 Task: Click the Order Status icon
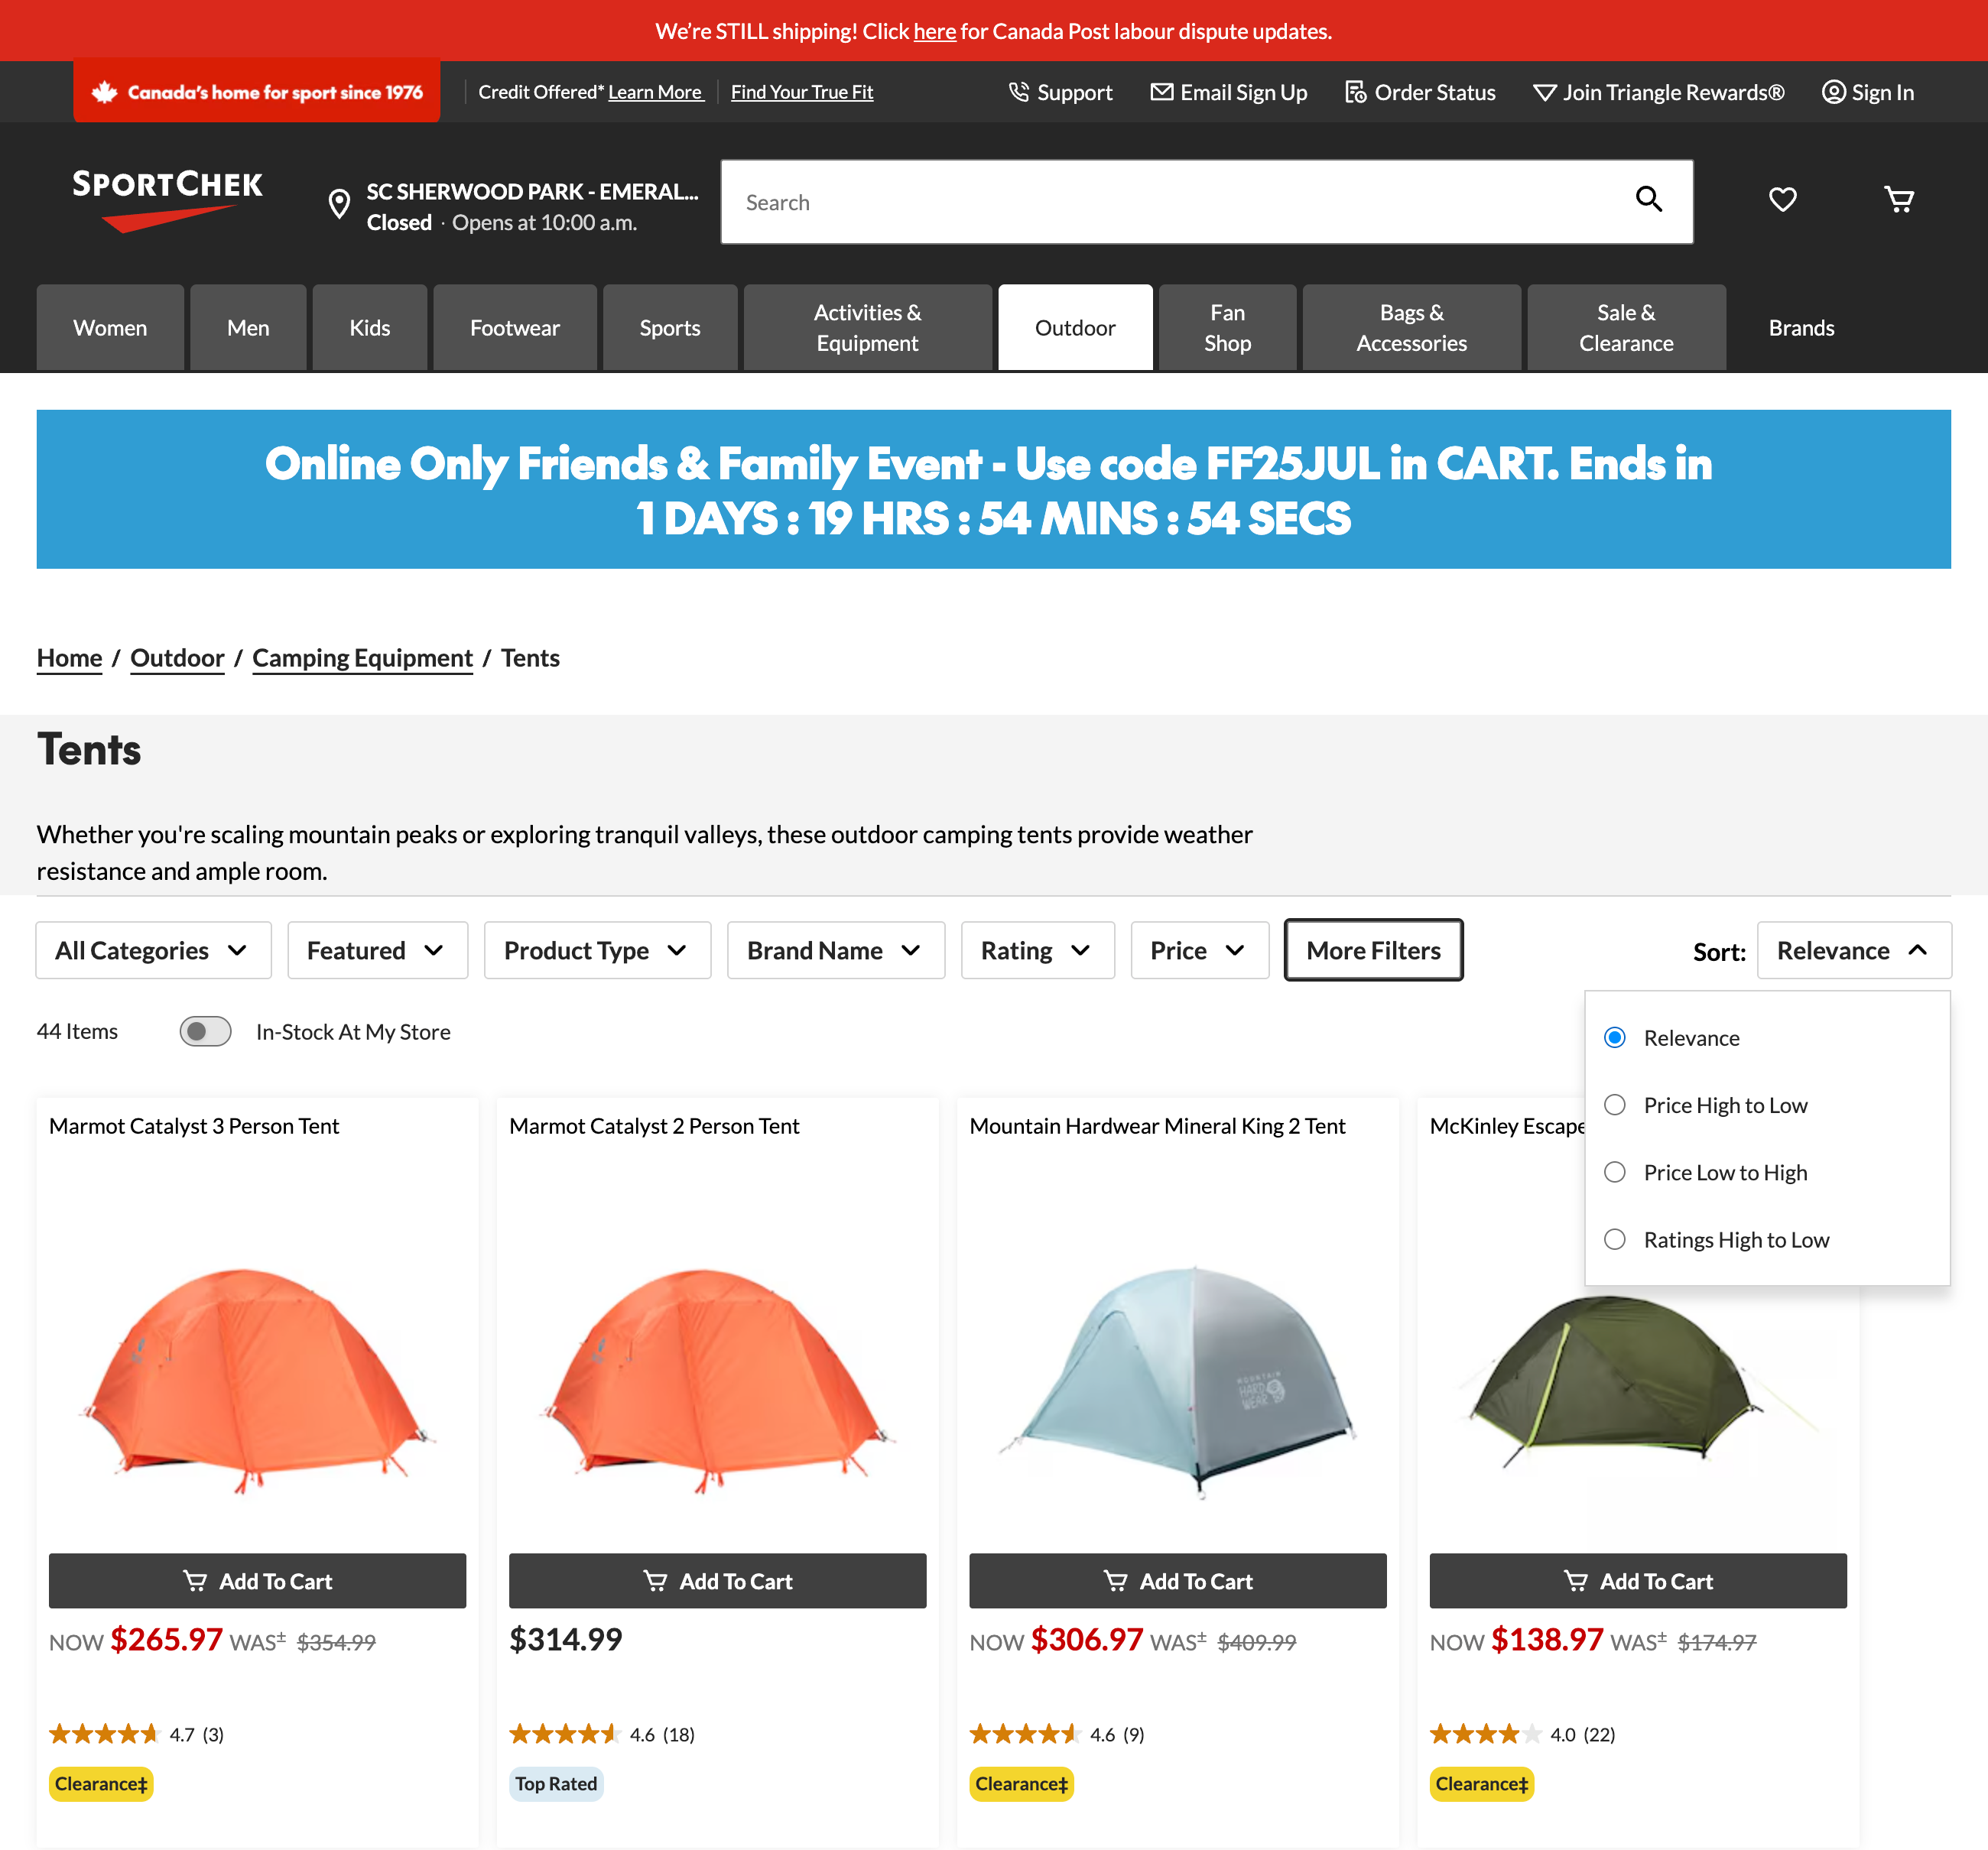pos(1356,91)
